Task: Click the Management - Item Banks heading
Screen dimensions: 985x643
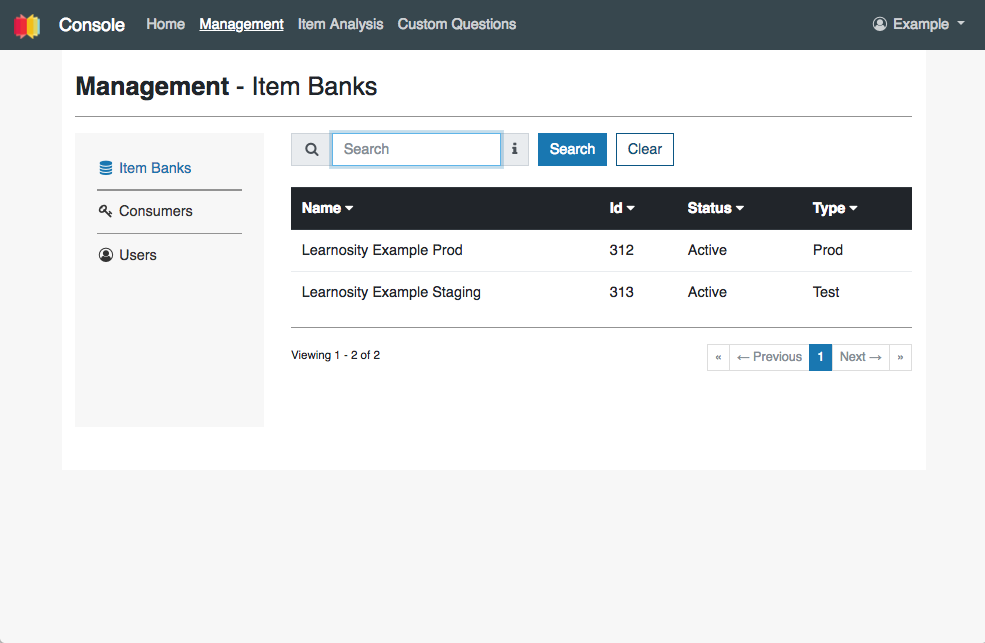Action: point(226,87)
